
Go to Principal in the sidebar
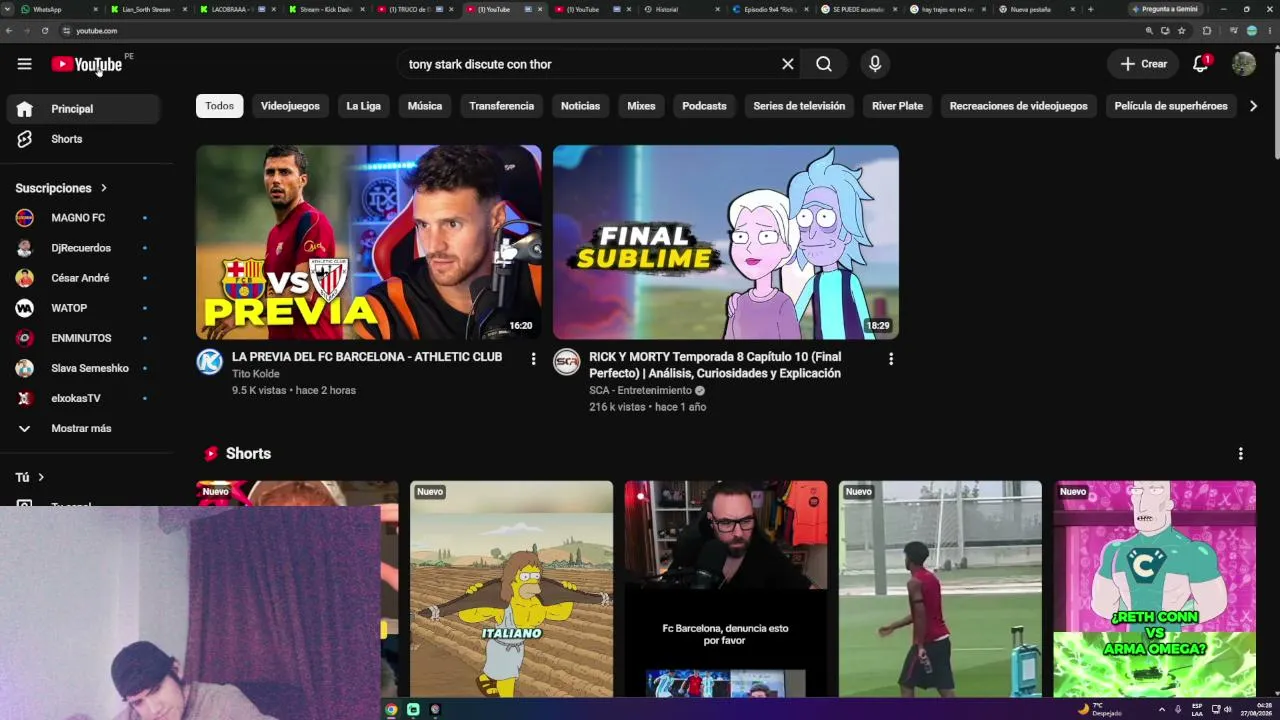point(83,109)
